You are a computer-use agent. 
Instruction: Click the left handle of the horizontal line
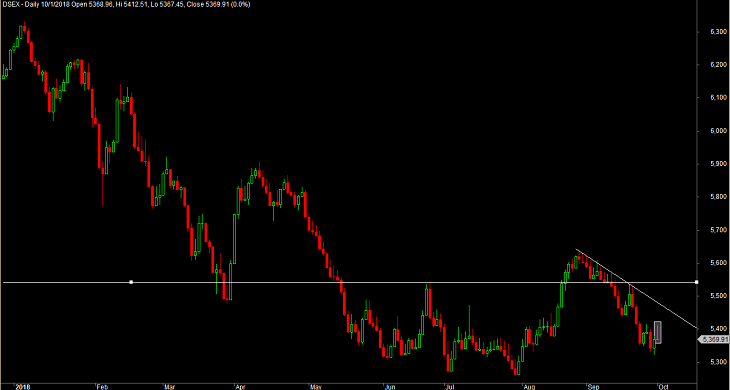(x=131, y=282)
